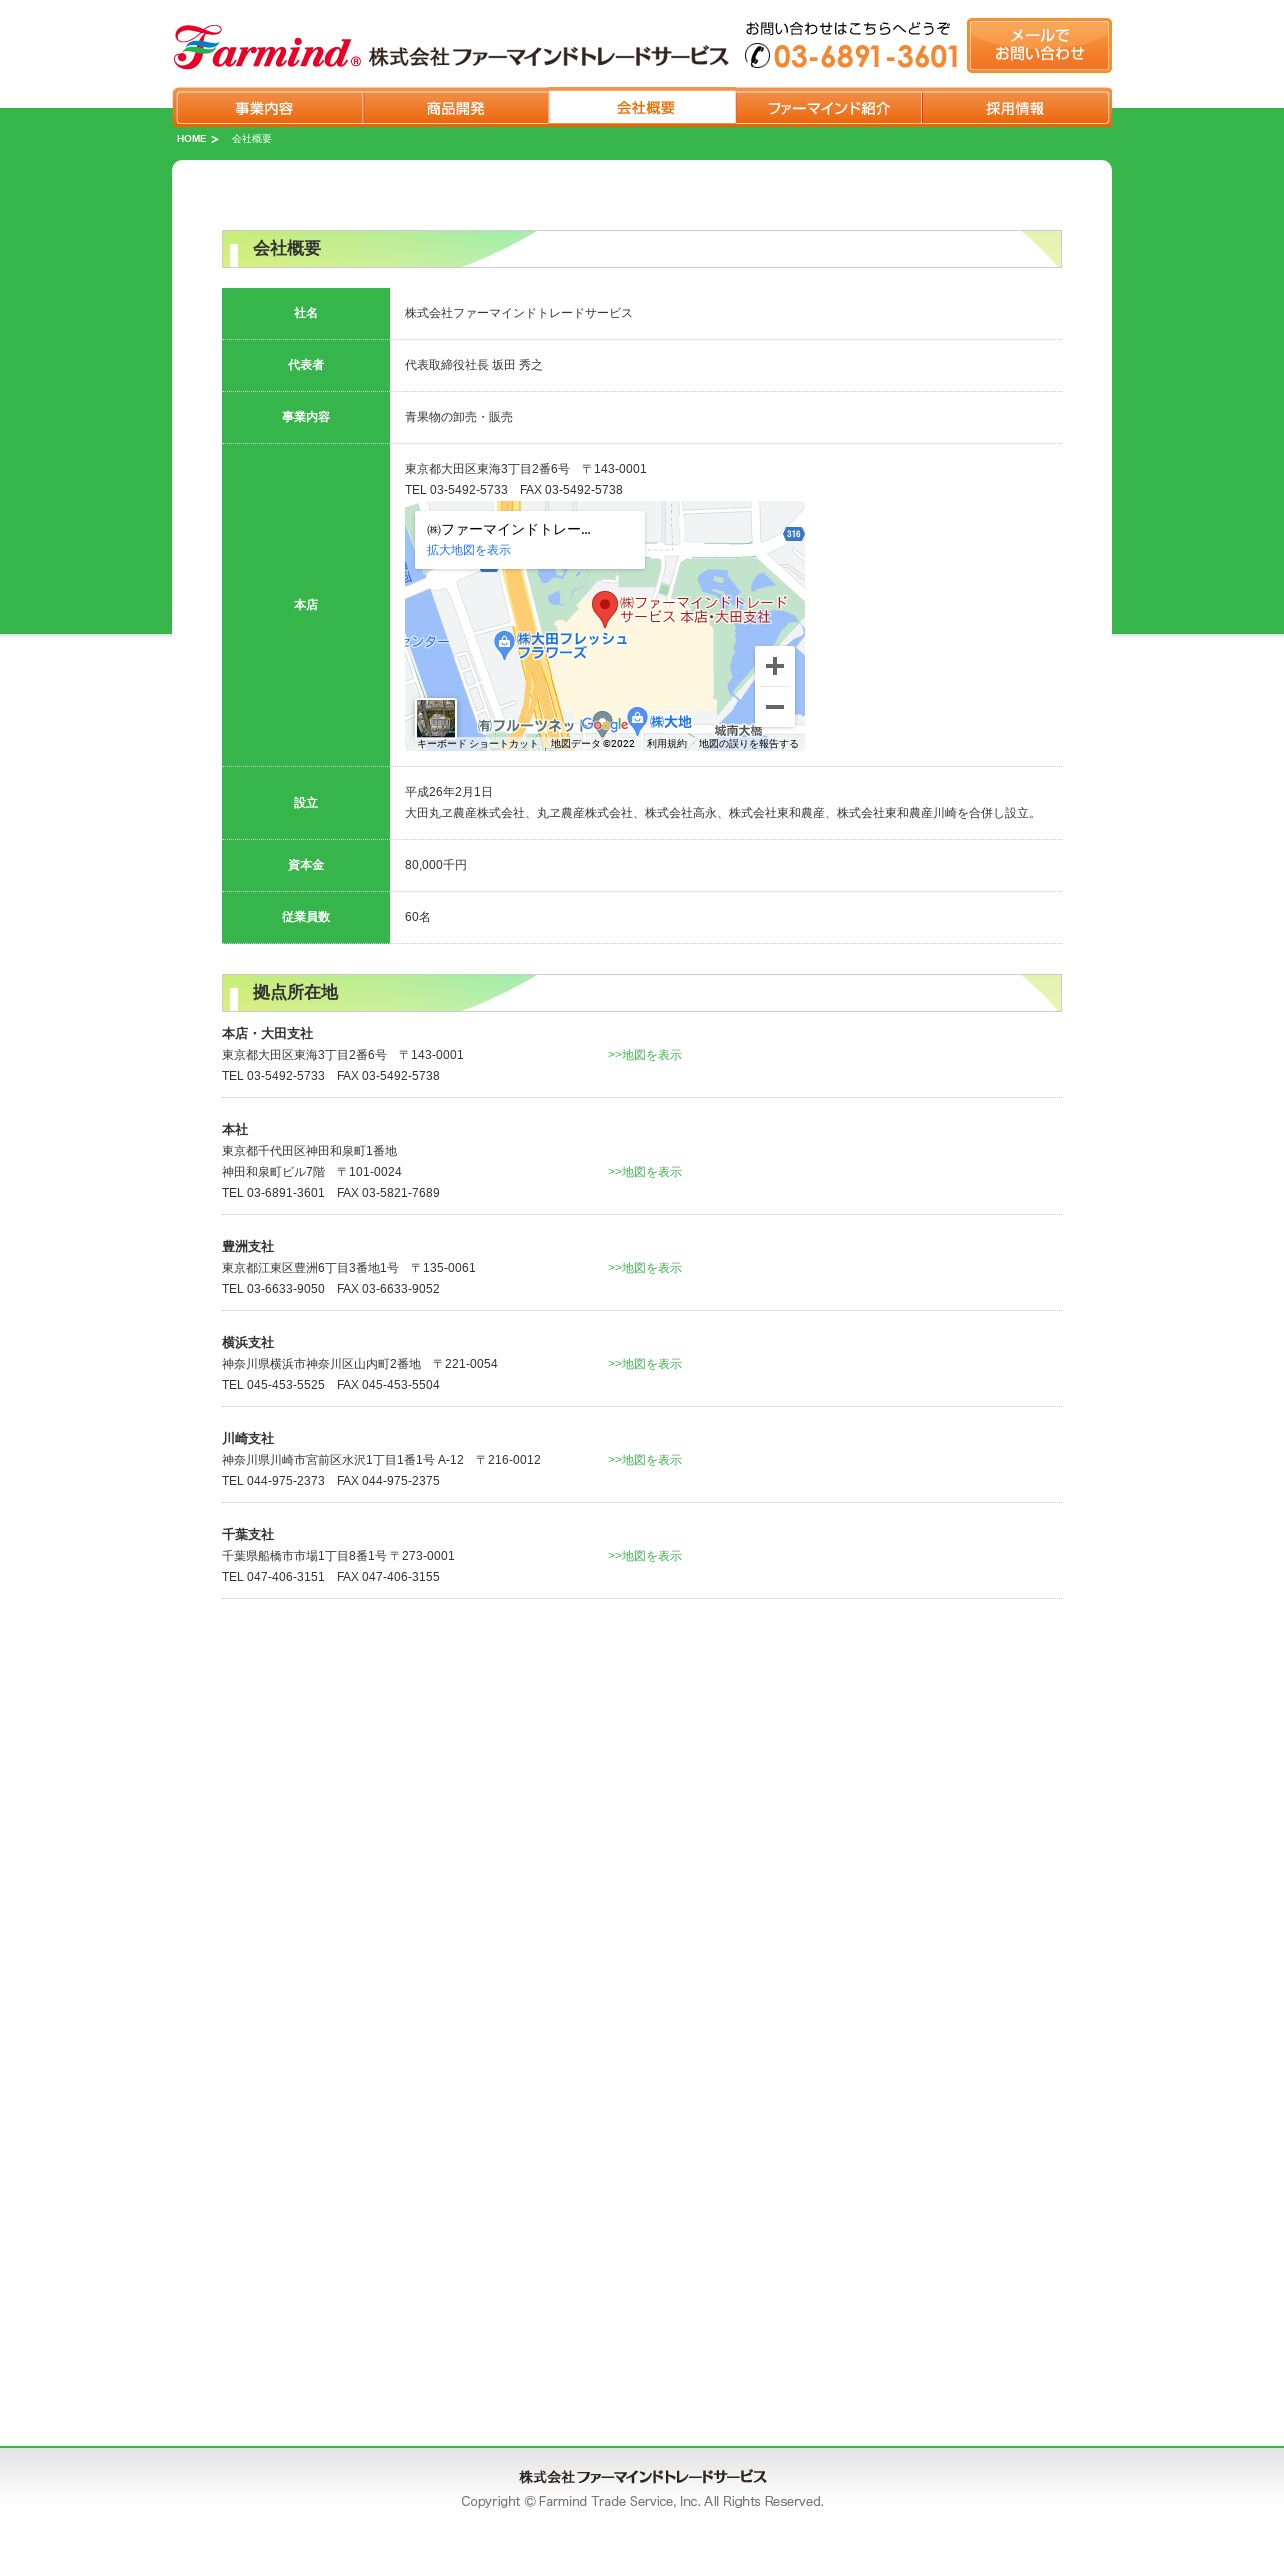Show map for 本社 location
Image resolution: width=1284 pixels, height=2568 pixels.
(x=645, y=1172)
